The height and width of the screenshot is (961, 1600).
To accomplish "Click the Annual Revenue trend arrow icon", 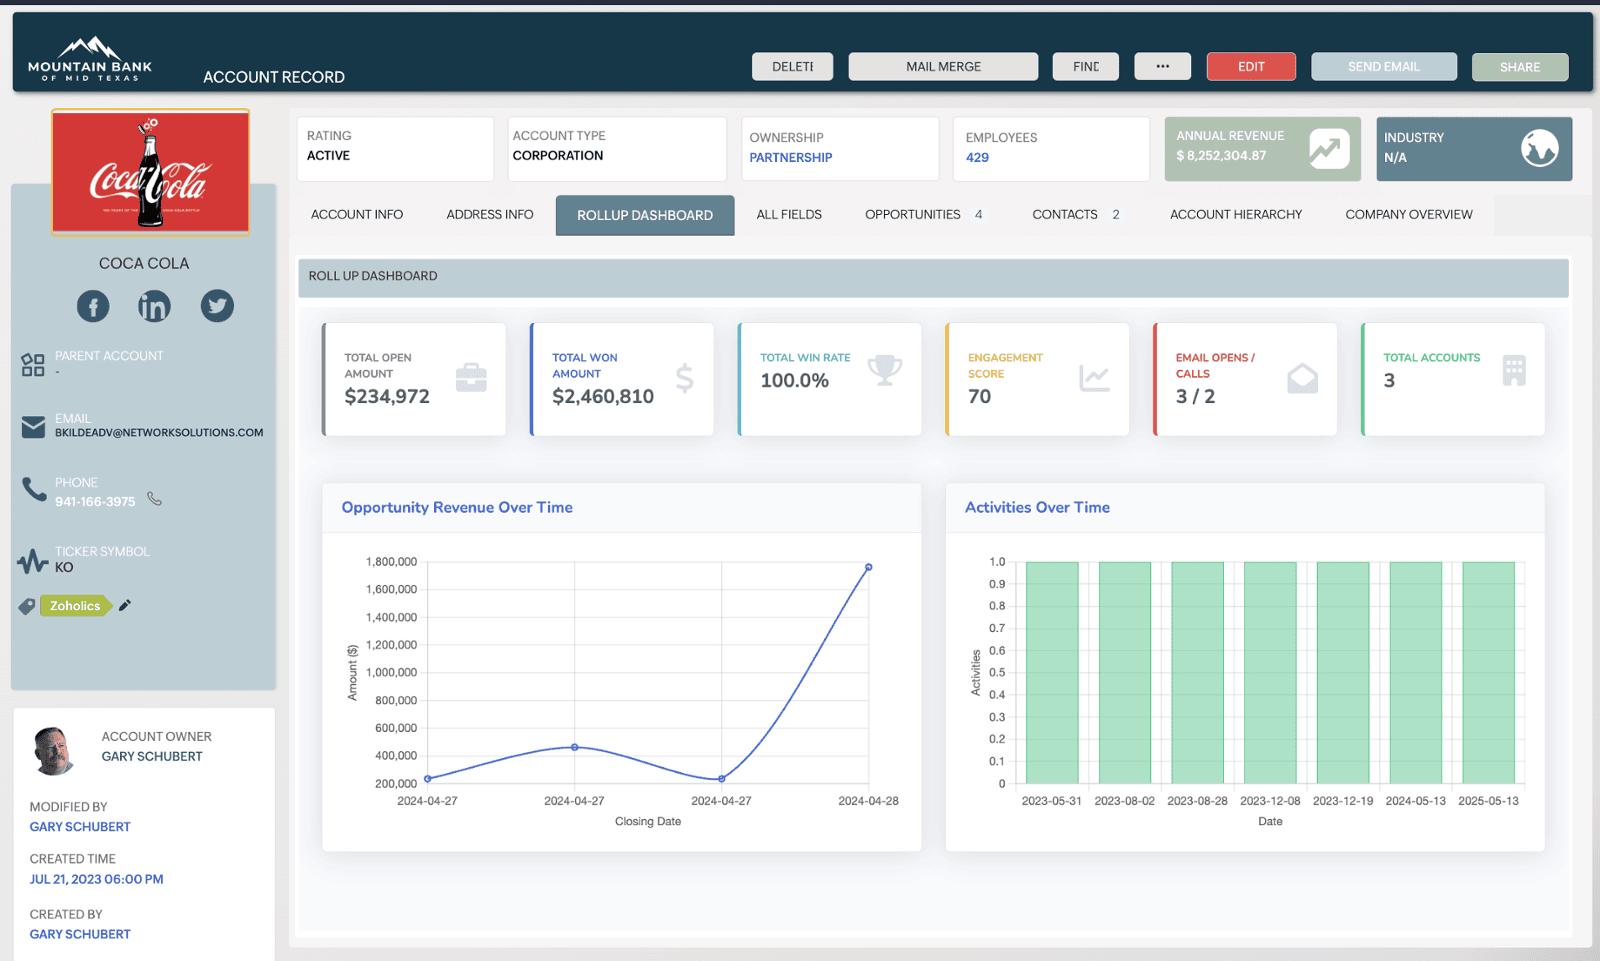I will point(1329,149).
